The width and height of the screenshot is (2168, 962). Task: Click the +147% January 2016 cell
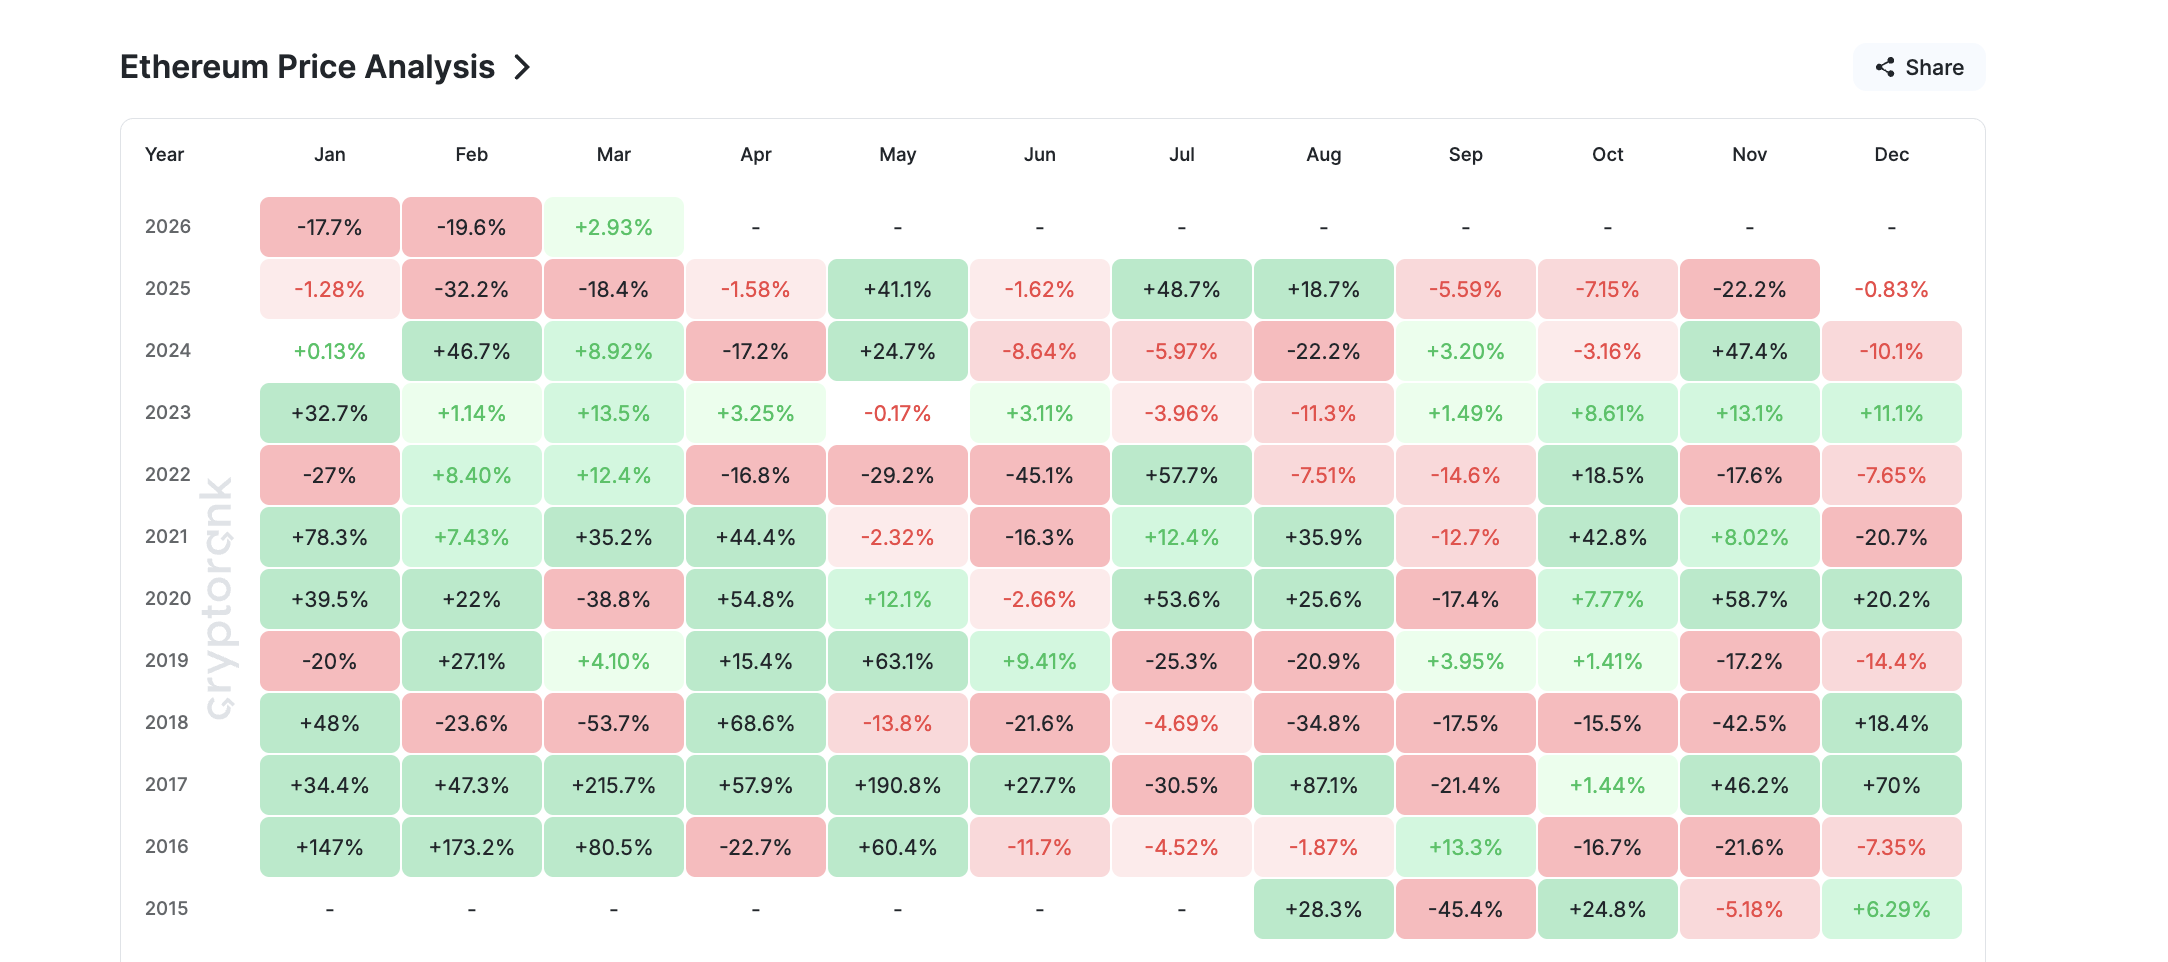coord(329,847)
